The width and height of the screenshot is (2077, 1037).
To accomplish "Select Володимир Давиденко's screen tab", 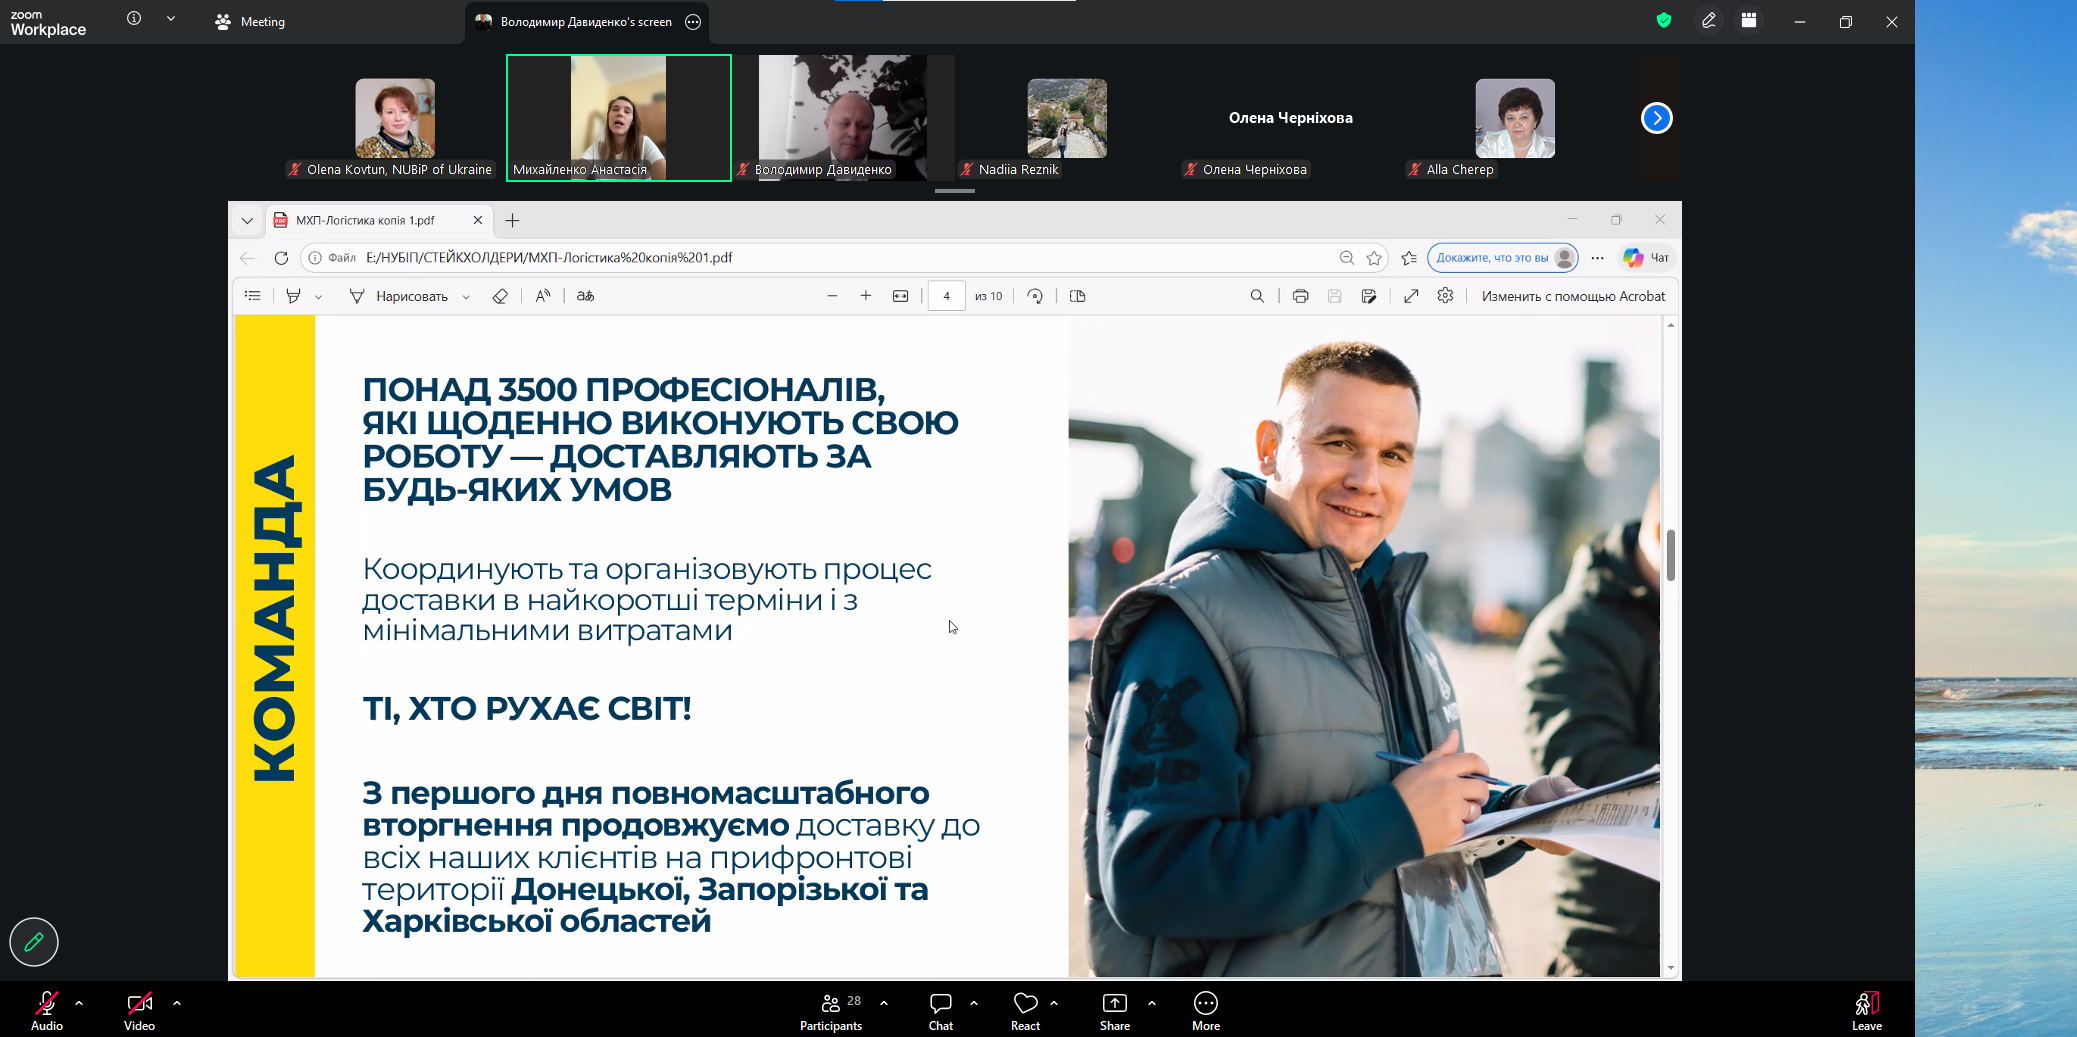I will click(585, 22).
